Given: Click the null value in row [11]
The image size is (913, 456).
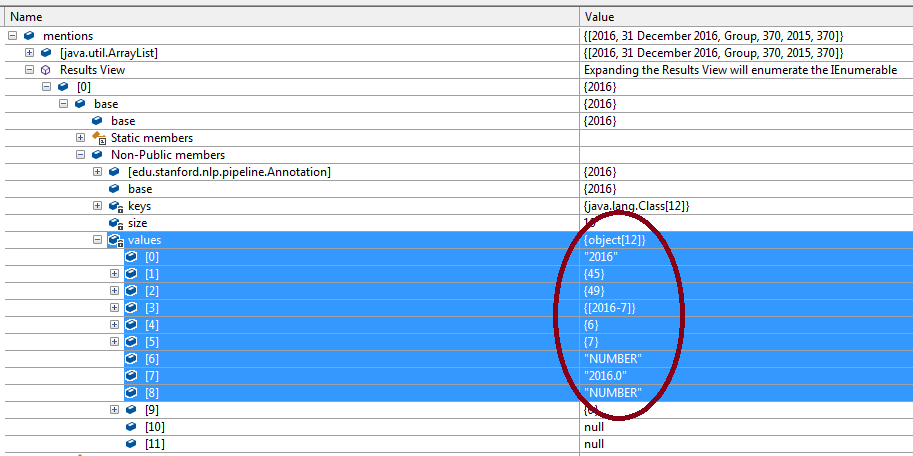Looking at the screenshot, I should [593, 444].
